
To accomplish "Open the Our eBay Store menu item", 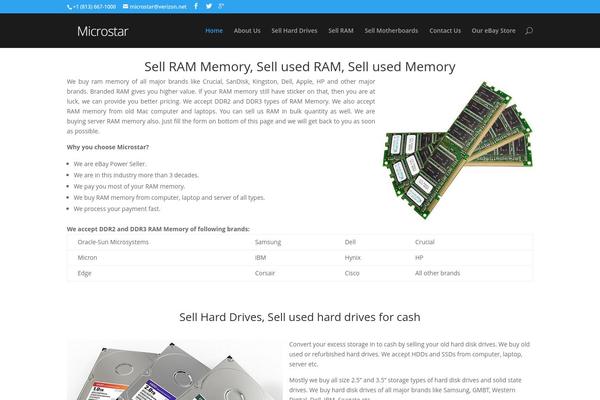I will point(494,31).
